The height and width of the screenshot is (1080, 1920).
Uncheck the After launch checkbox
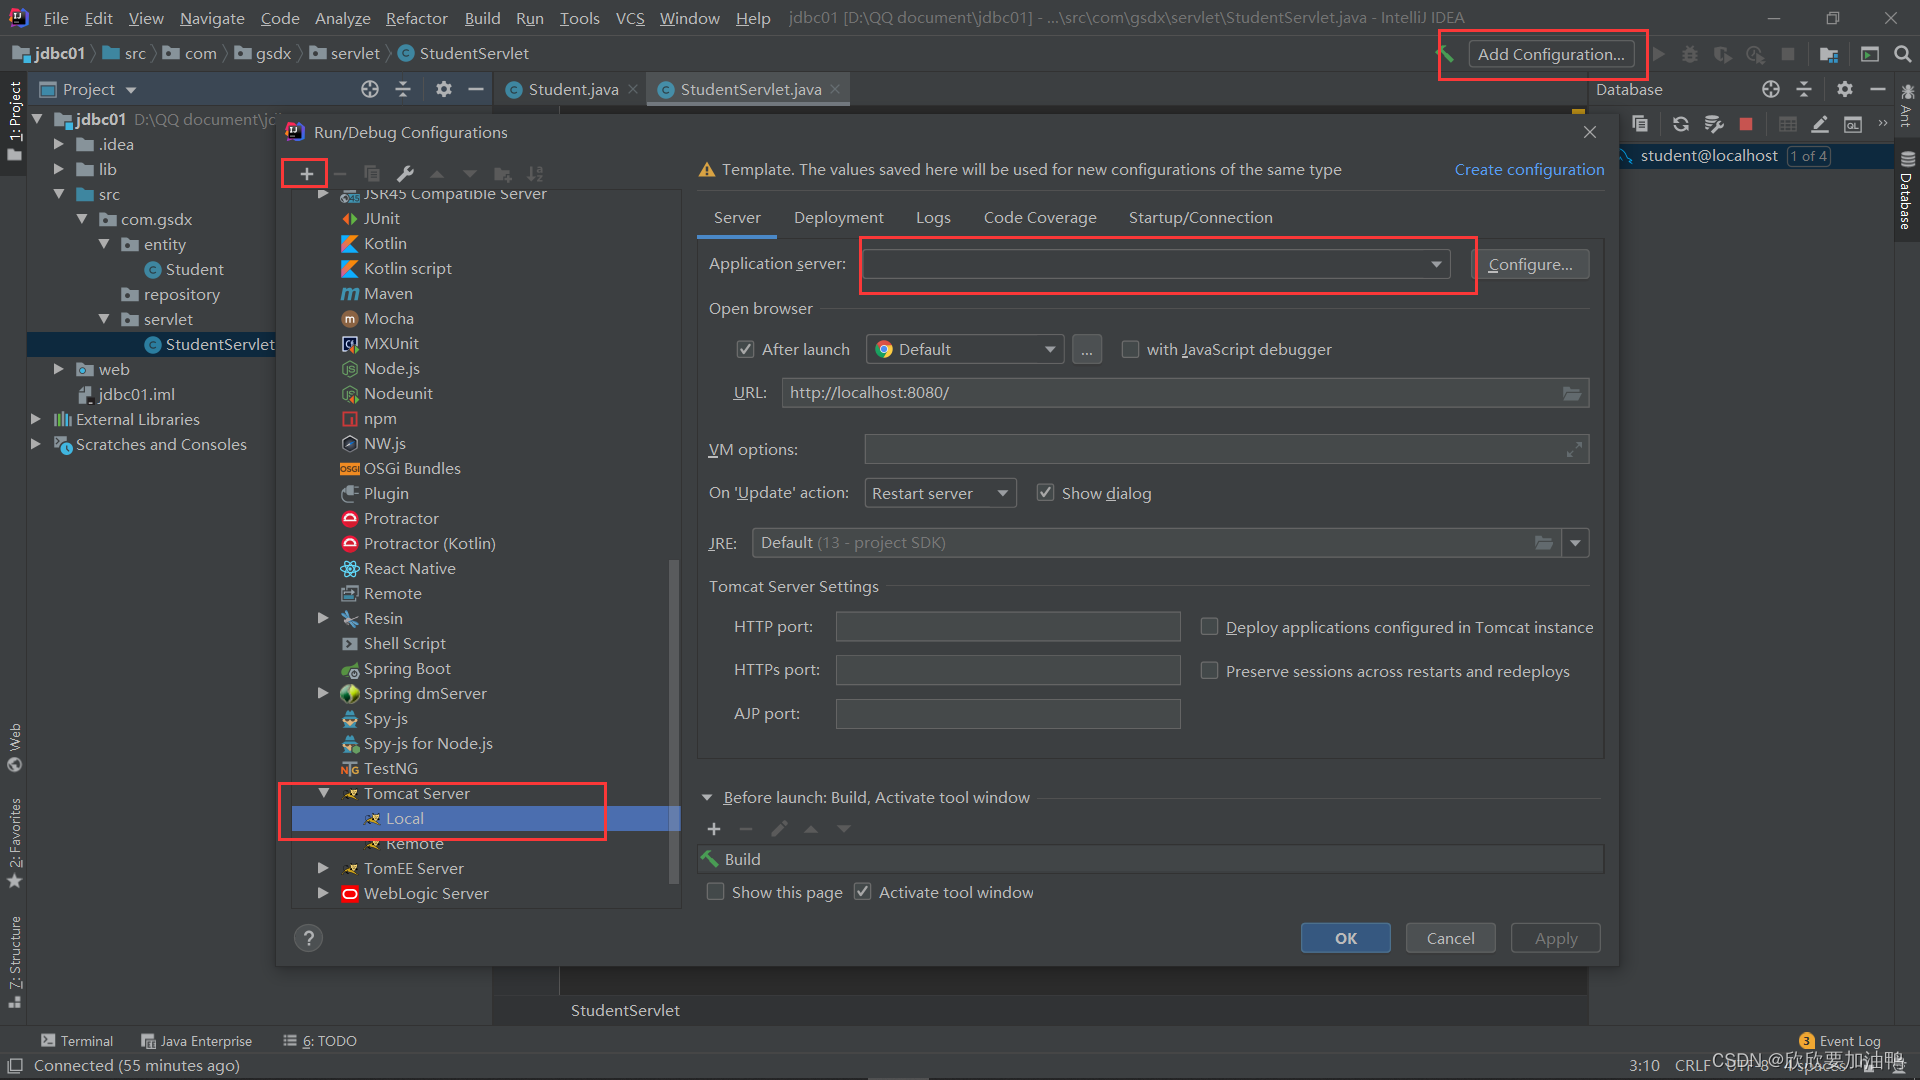pos(745,349)
